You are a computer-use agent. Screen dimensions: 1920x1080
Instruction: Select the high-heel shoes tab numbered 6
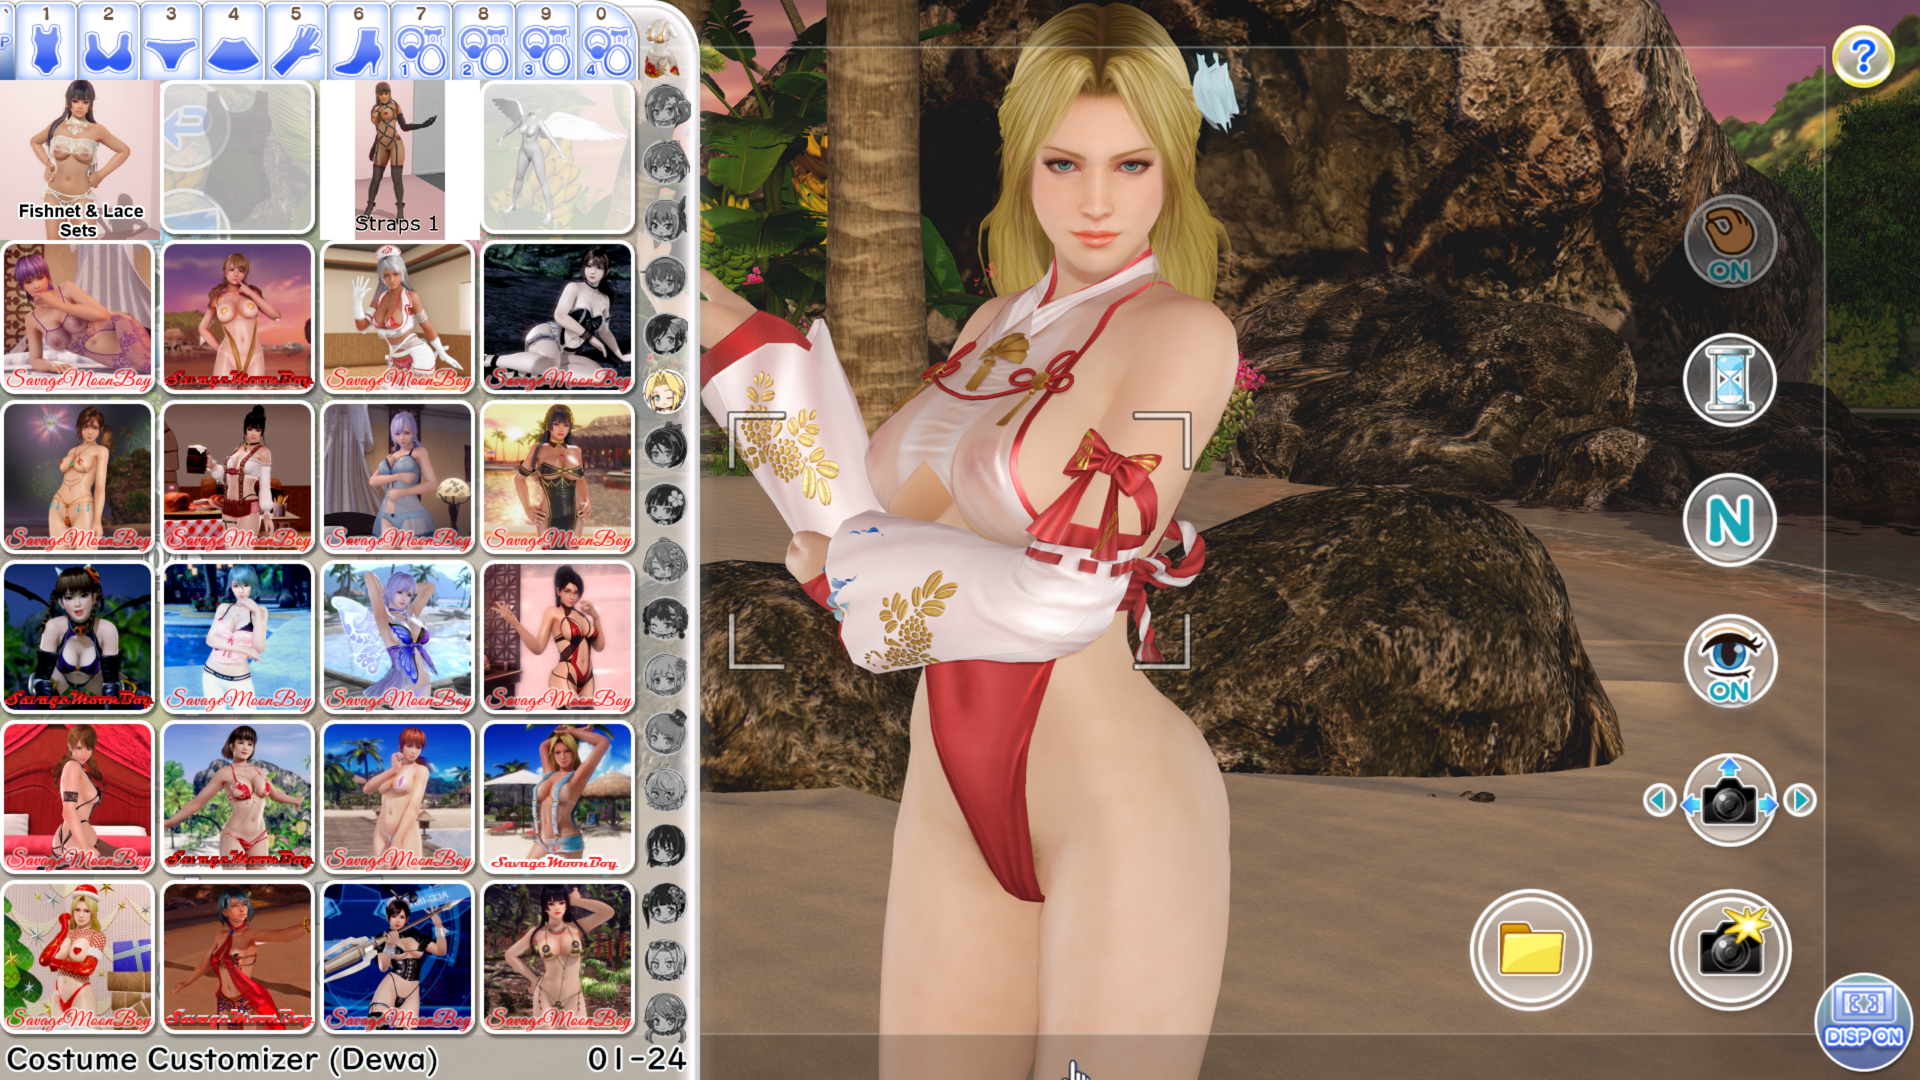[358, 42]
